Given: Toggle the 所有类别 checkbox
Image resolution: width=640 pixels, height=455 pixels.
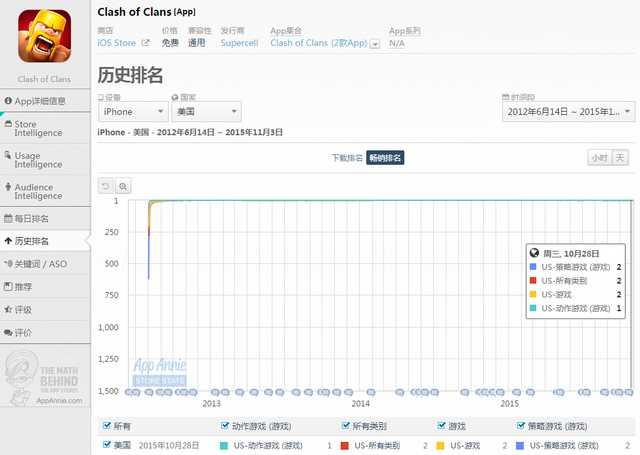Looking at the screenshot, I should coord(345,426).
